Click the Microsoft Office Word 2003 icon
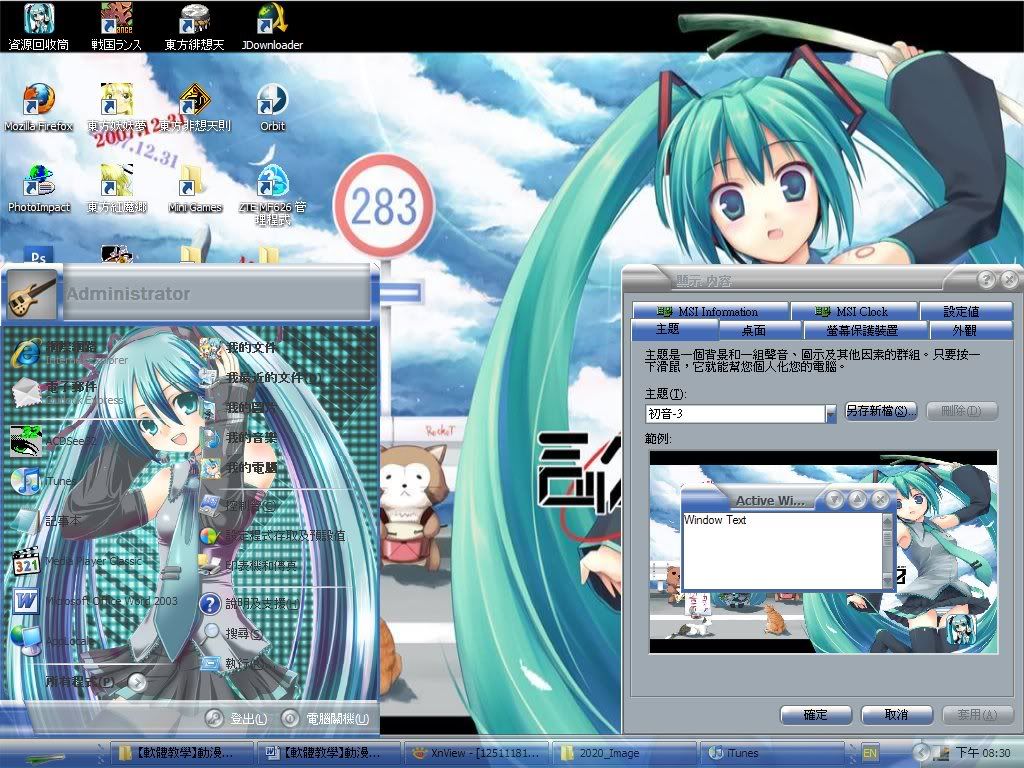 point(27,601)
